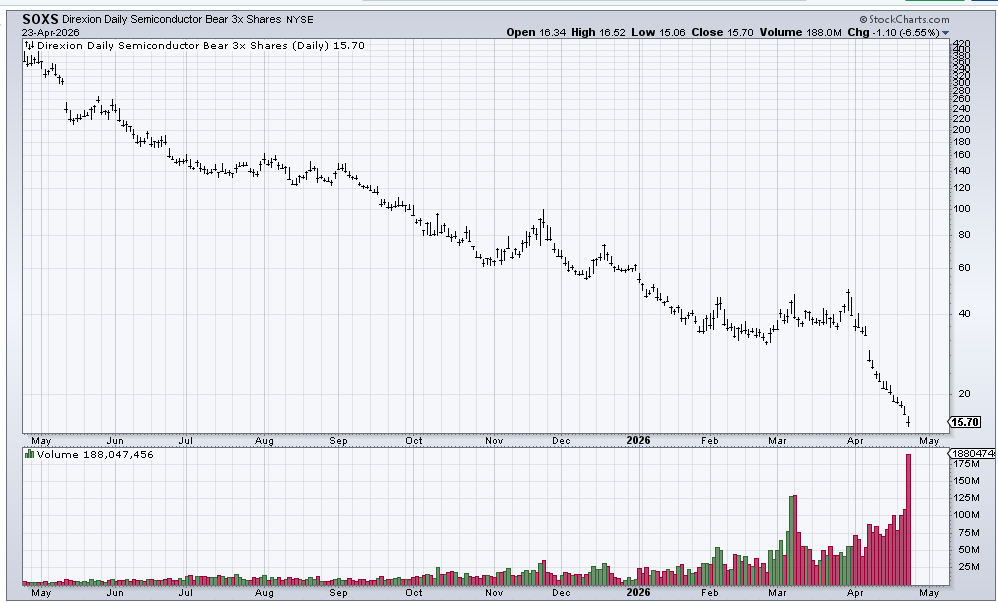Click the 100 price axis label
The width and height of the screenshot is (998, 602).
[x=962, y=209]
